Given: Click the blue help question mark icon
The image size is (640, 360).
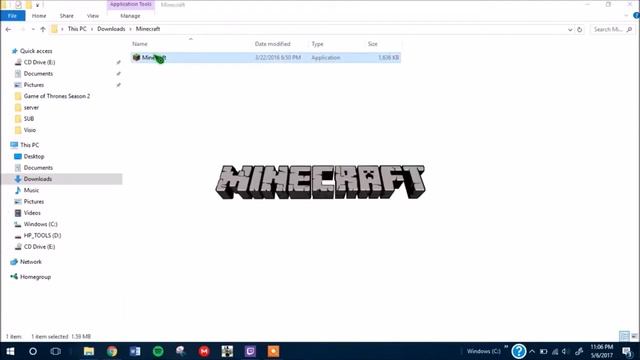Looking at the screenshot, I should click(519, 351).
